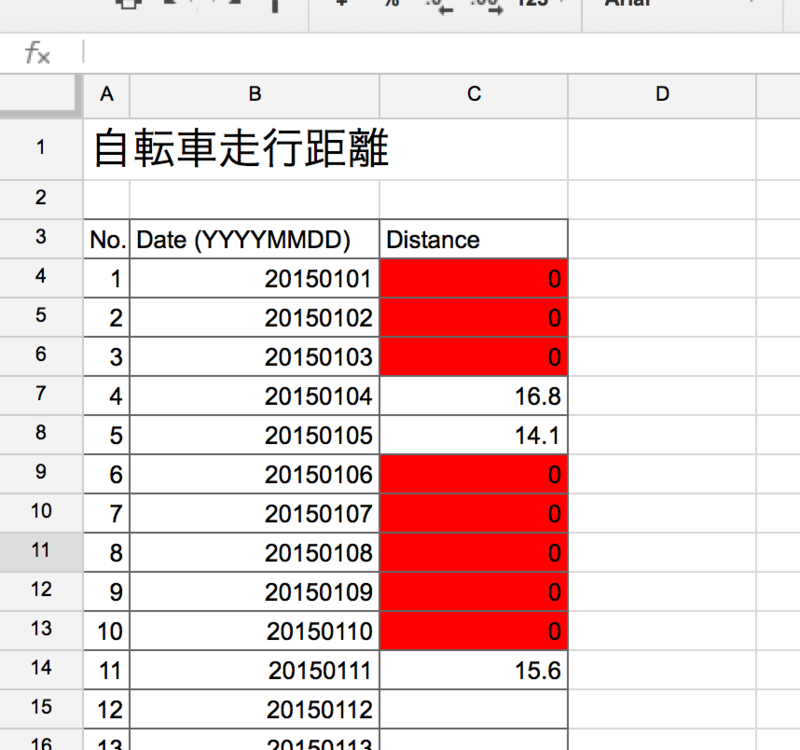Click the 'No.' header cell
The width and height of the screenshot is (800, 750).
click(x=107, y=239)
